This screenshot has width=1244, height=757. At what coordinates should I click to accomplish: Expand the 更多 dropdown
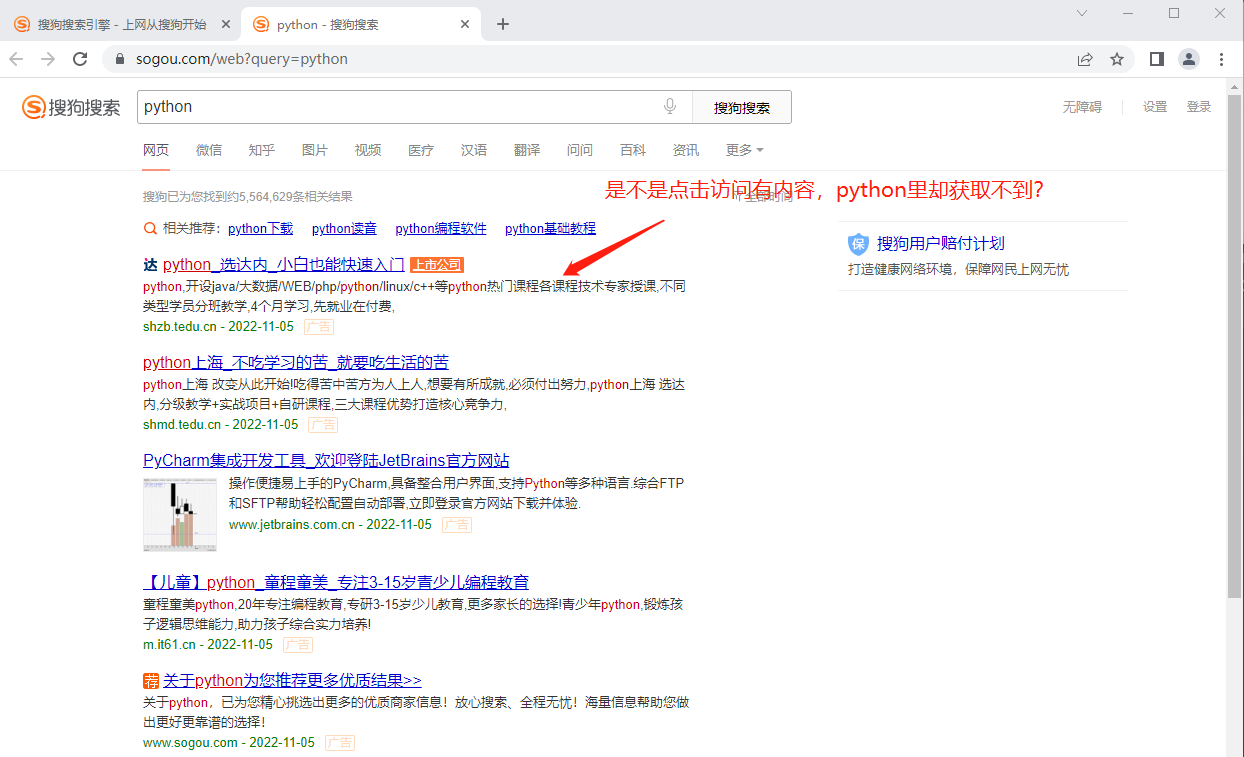[745, 150]
